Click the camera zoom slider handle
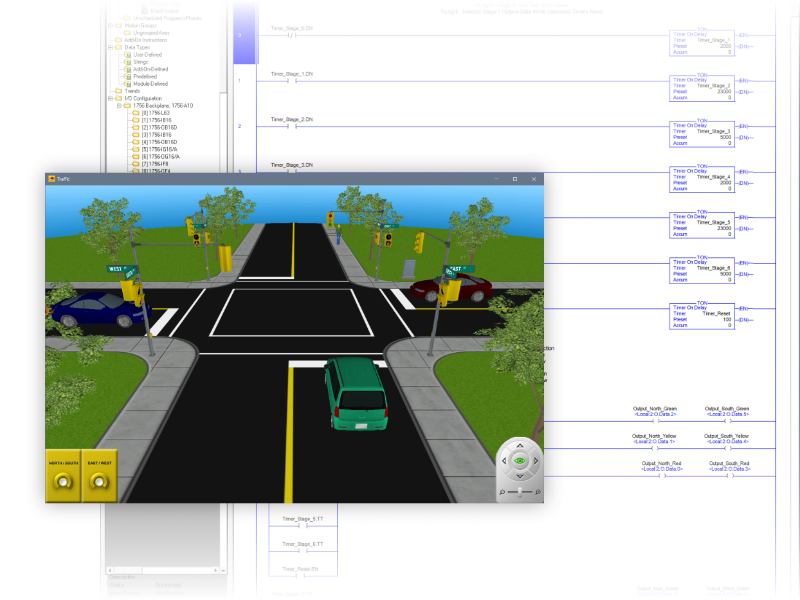 (519, 492)
